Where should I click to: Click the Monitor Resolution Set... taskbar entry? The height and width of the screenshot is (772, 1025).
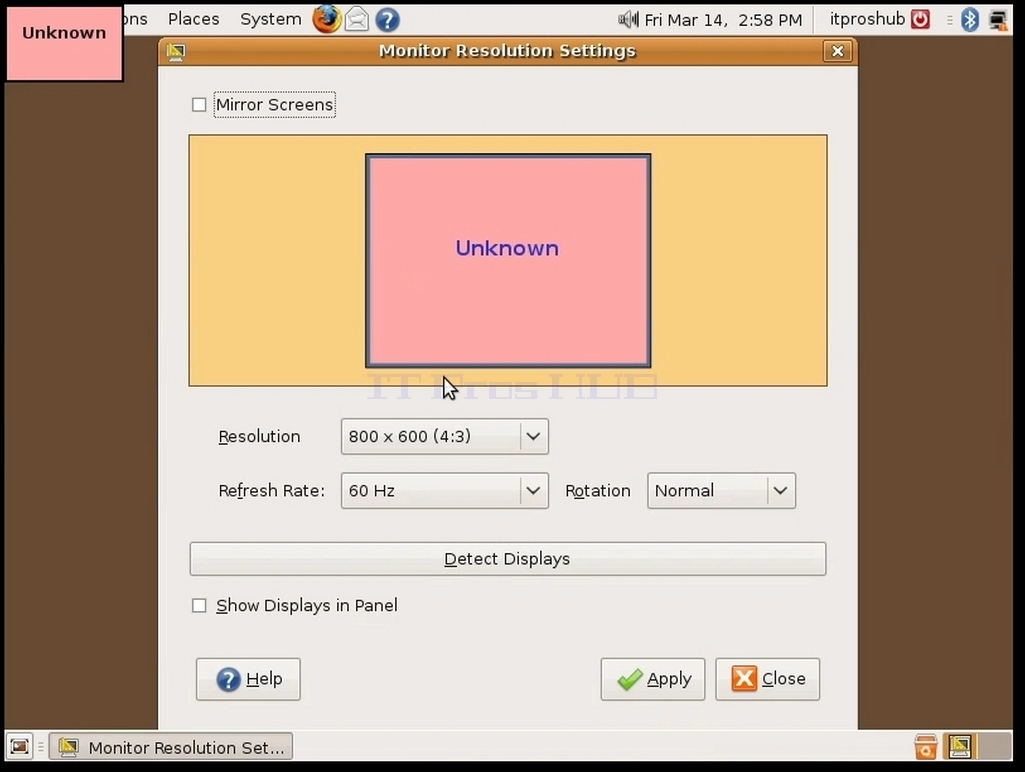click(171, 747)
